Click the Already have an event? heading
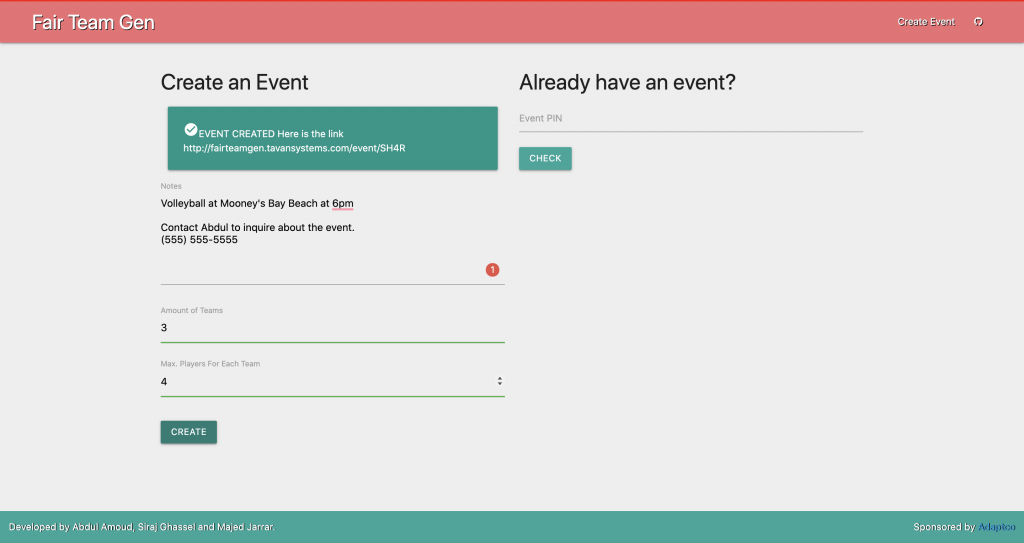The width and height of the screenshot is (1024, 543). [x=627, y=82]
